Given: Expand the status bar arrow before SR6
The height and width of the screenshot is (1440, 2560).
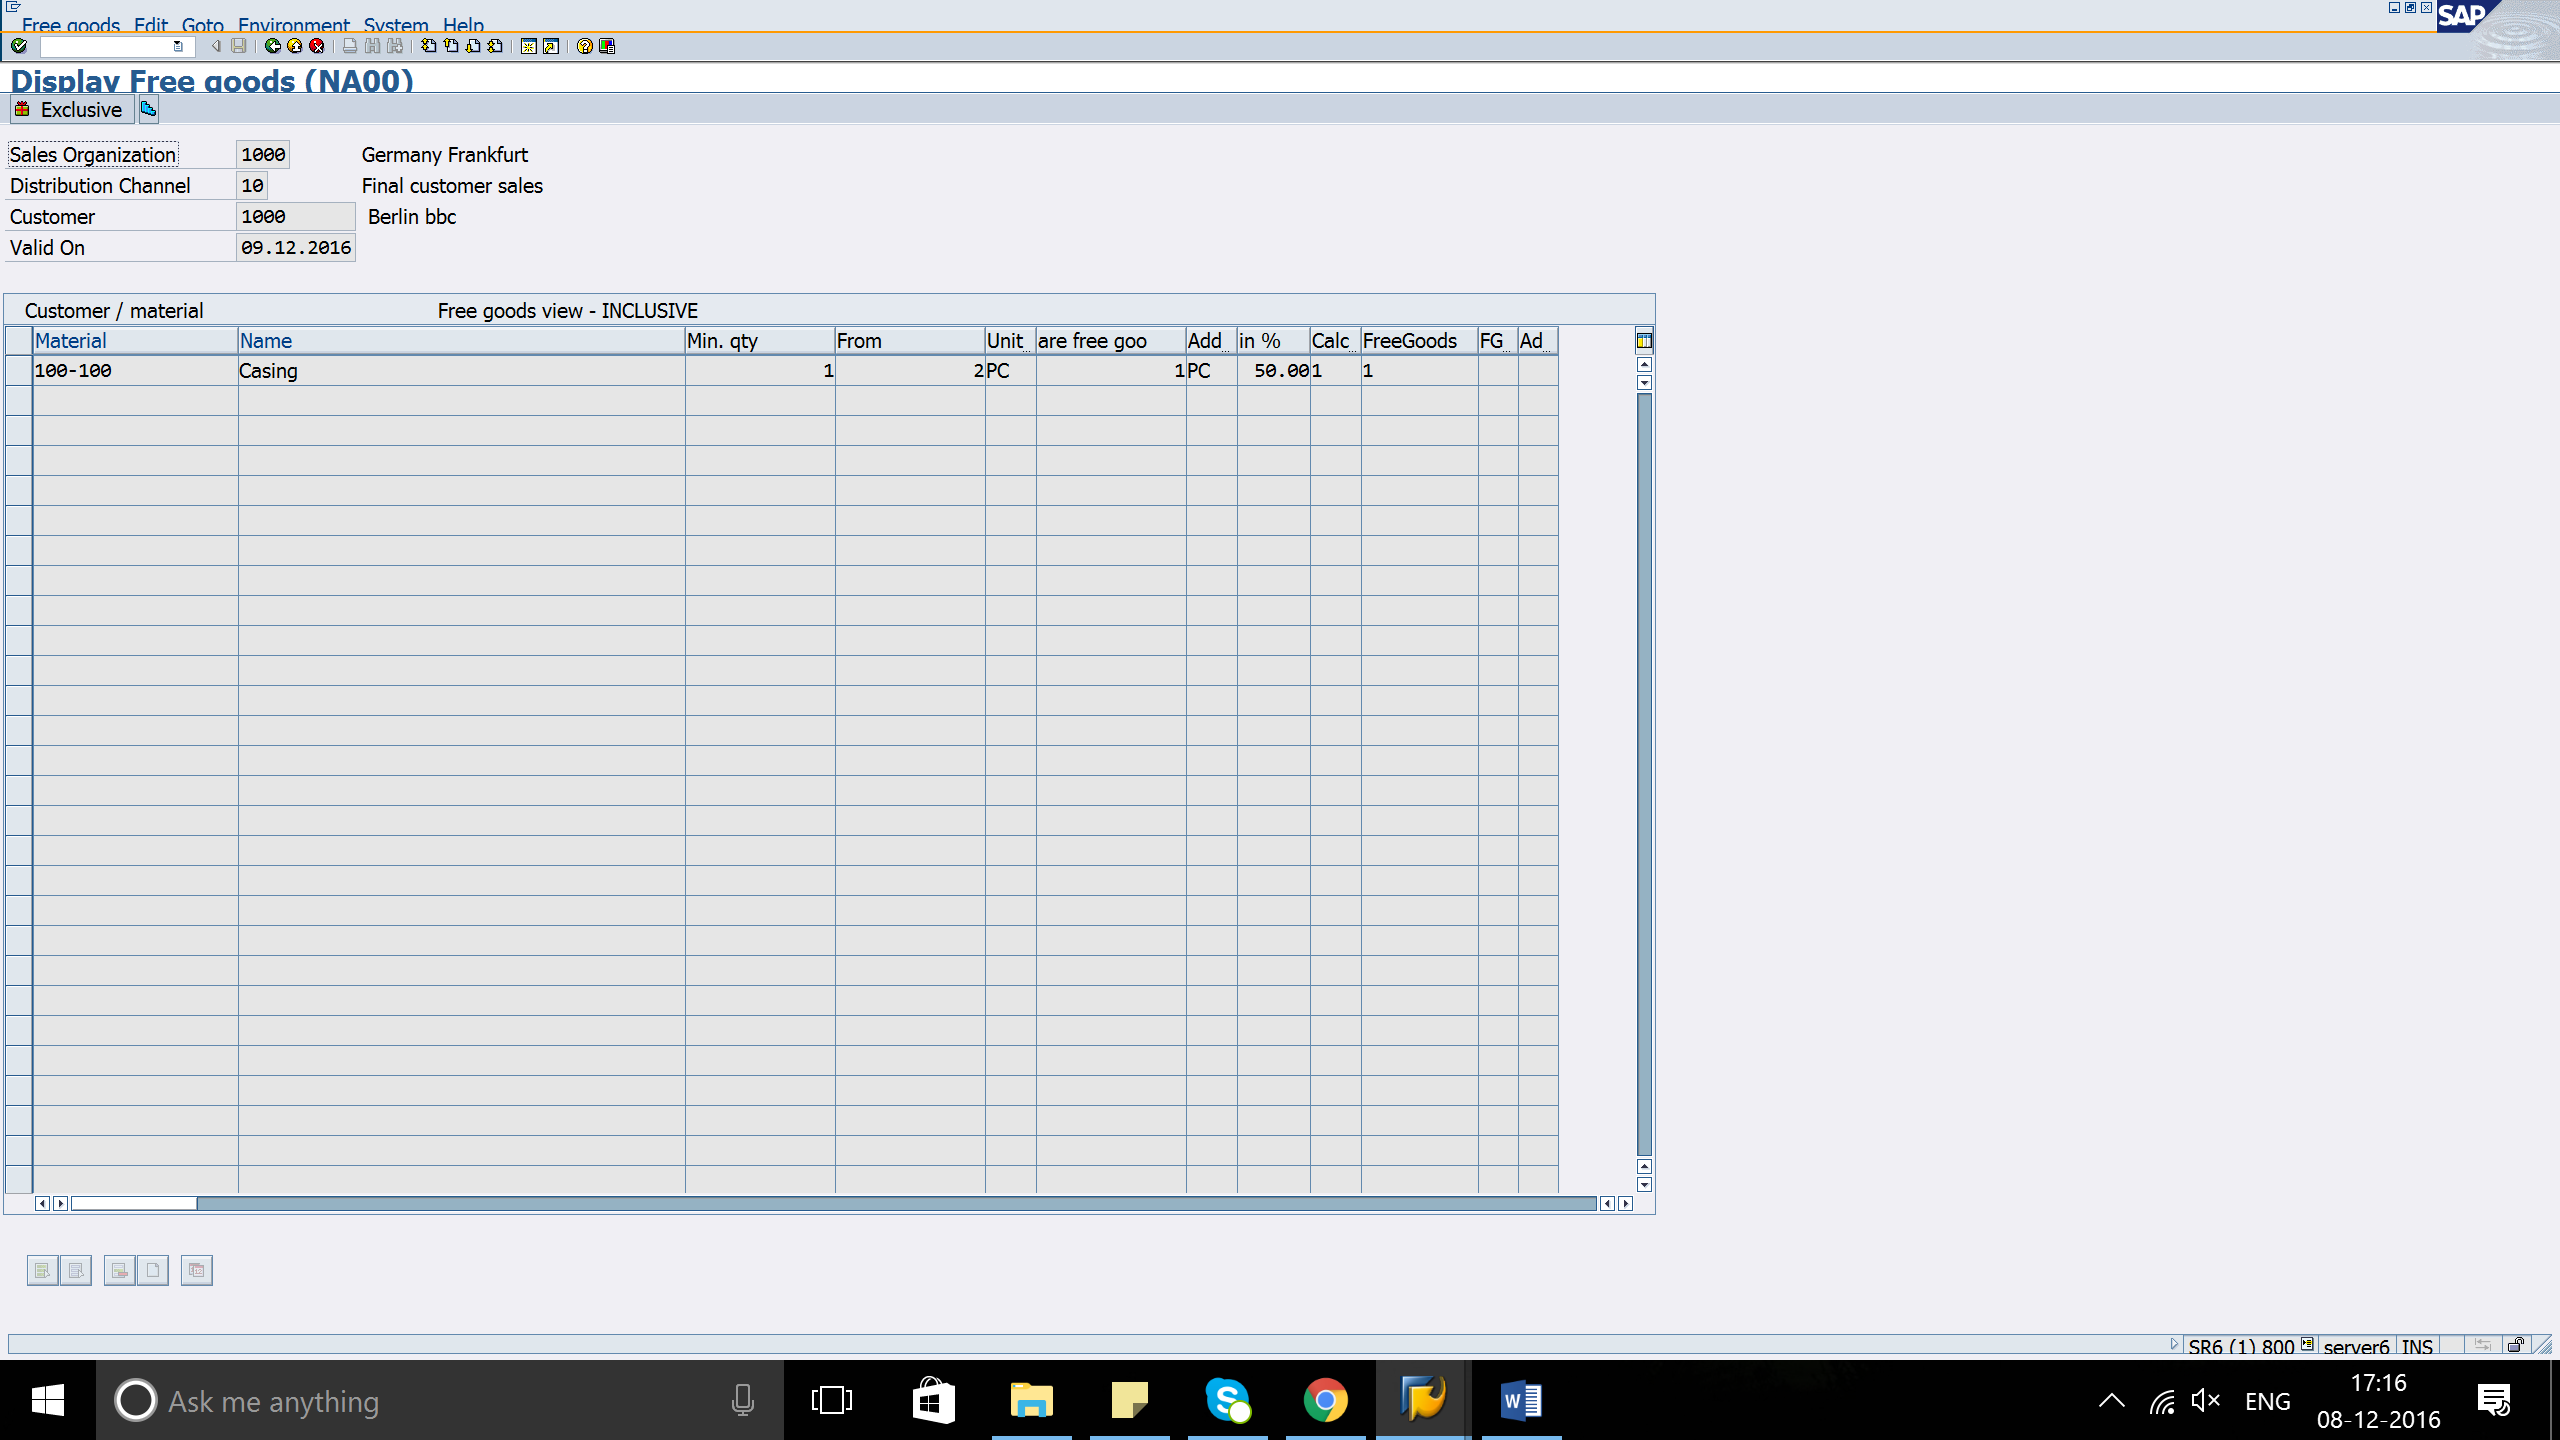Looking at the screenshot, I should point(2174,1345).
